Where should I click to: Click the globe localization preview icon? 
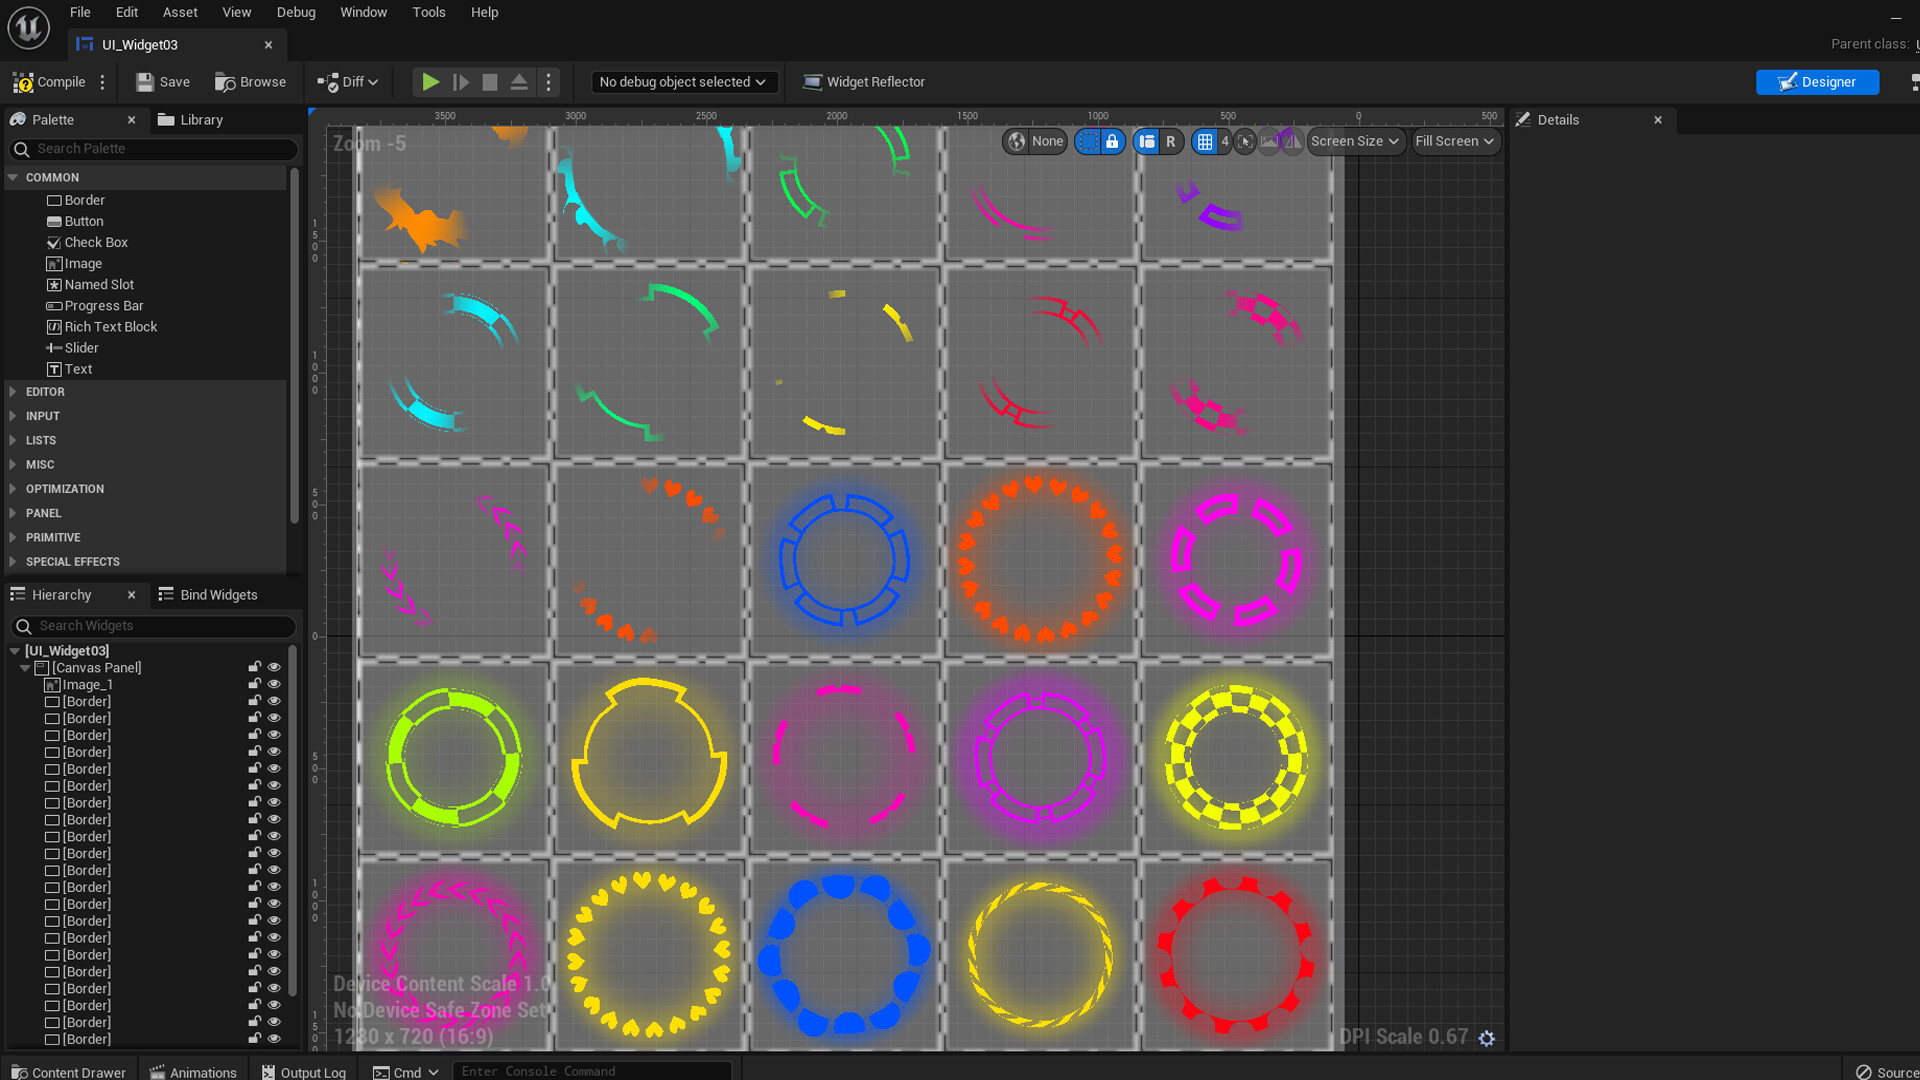pyautogui.click(x=1016, y=141)
